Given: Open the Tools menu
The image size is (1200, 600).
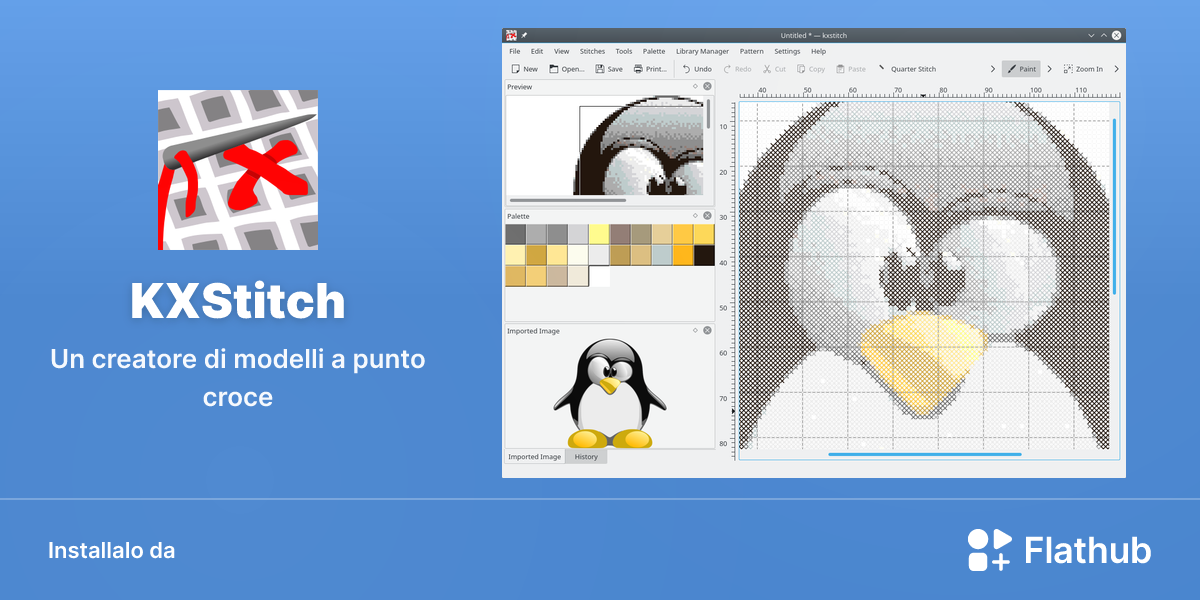Looking at the screenshot, I should (x=624, y=51).
